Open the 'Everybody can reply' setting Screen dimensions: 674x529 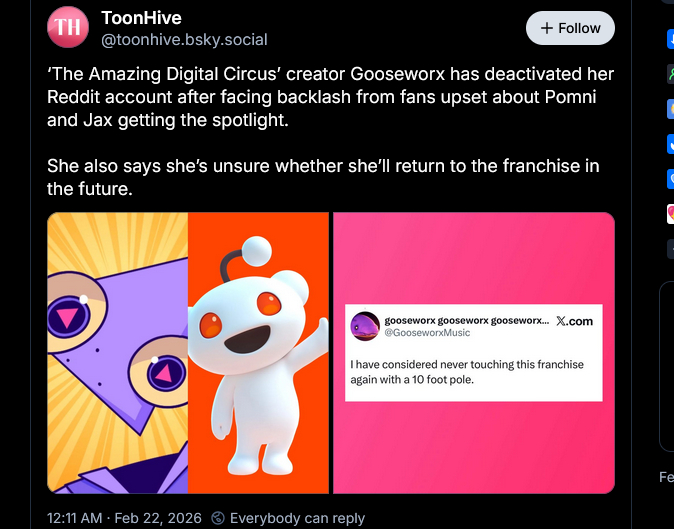297,518
